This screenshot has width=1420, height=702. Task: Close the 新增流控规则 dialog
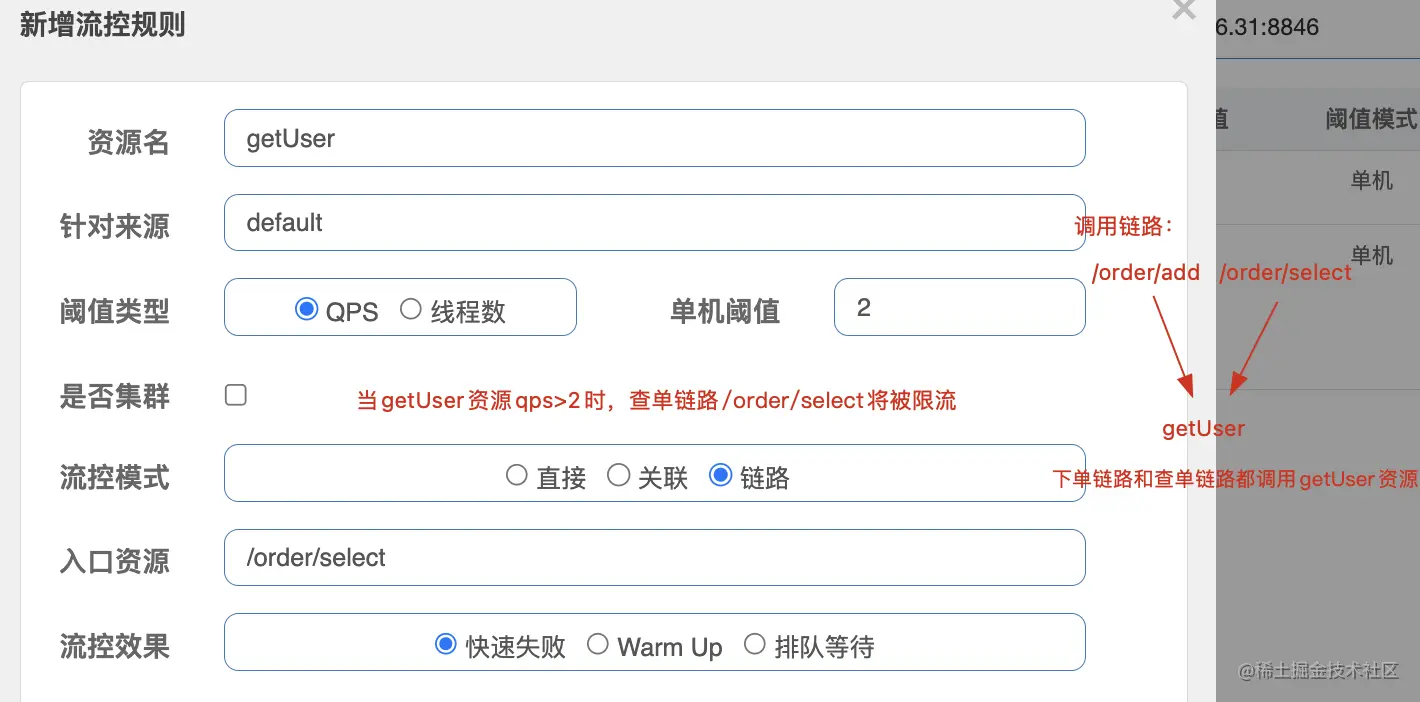1183,9
